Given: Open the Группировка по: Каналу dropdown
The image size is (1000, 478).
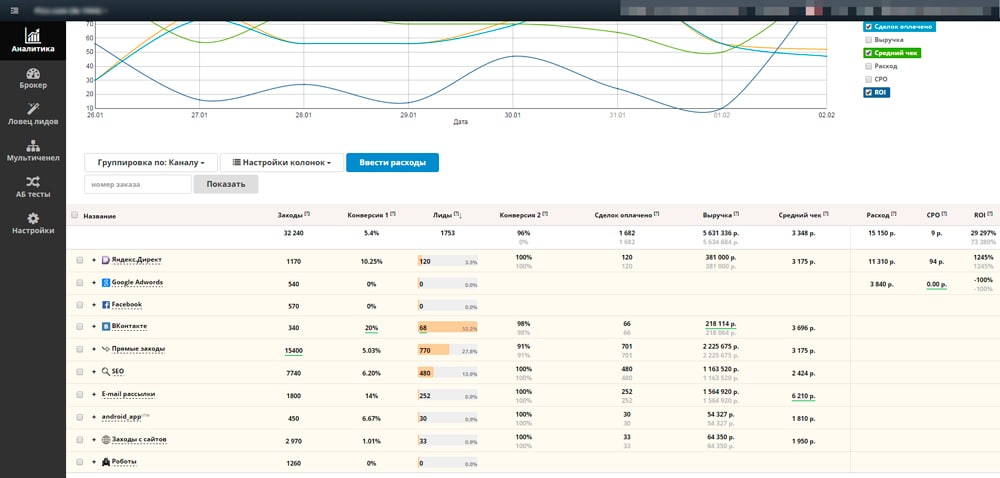Looking at the screenshot, I should point(151,162).
